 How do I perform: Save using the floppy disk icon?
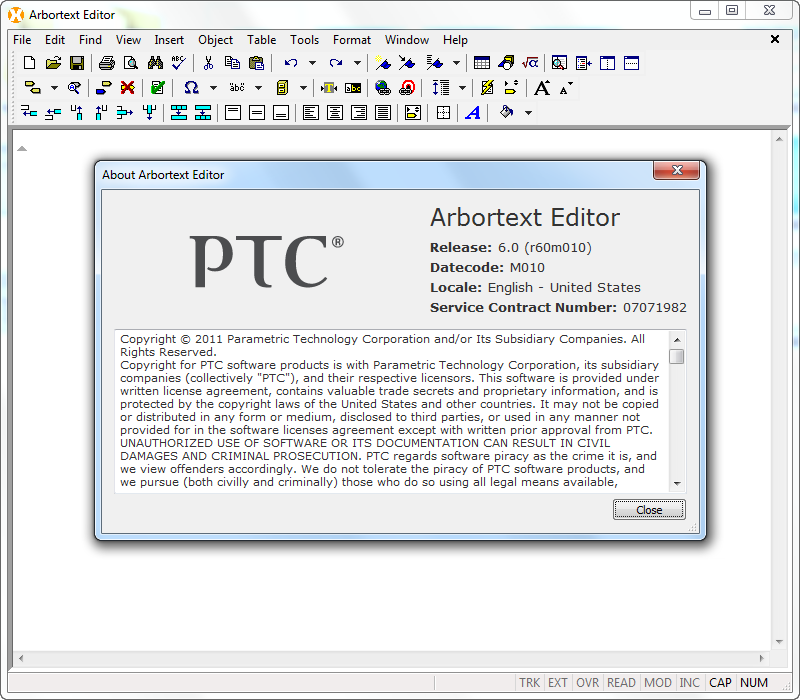tap(77, 63)
